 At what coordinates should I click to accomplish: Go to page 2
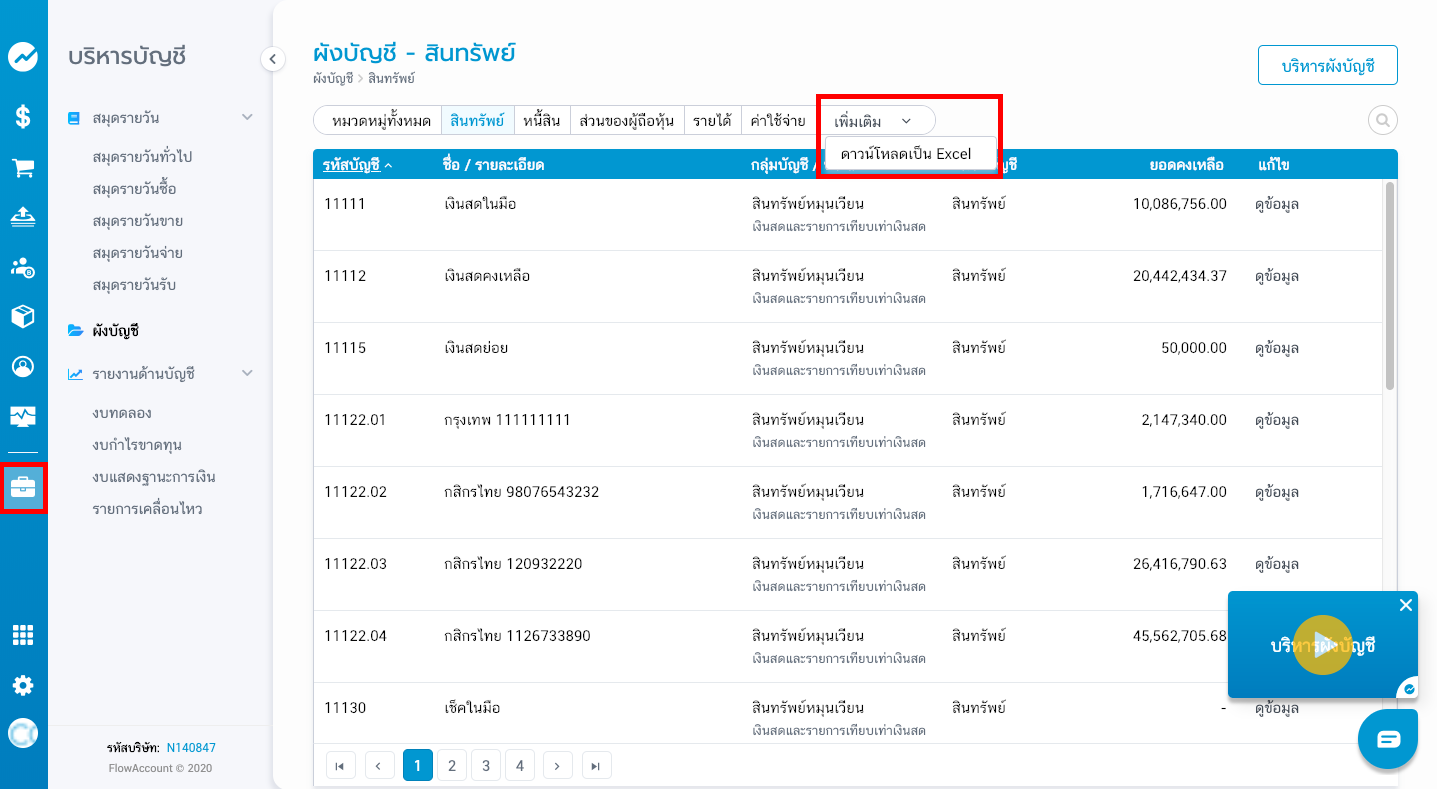click(x=452, y=766)
